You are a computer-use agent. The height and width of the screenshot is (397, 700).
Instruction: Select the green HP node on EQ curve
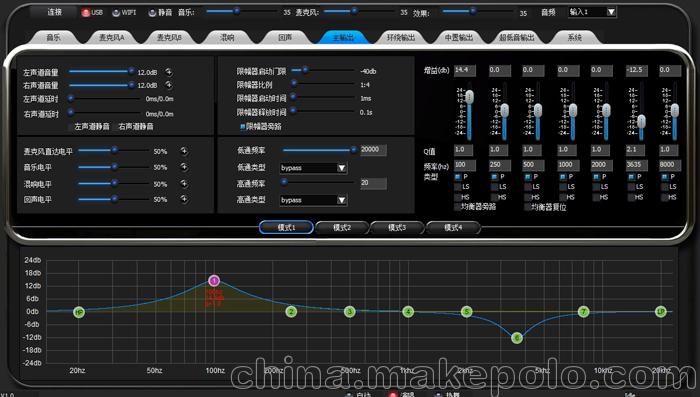click(79, 312)
